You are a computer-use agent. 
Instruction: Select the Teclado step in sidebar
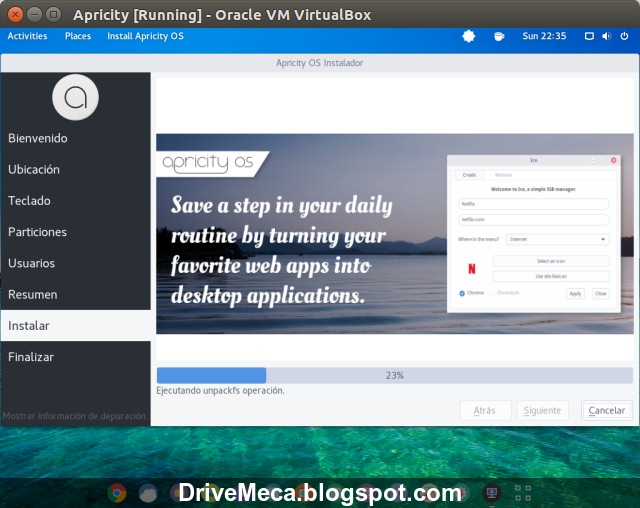[76, 201]
